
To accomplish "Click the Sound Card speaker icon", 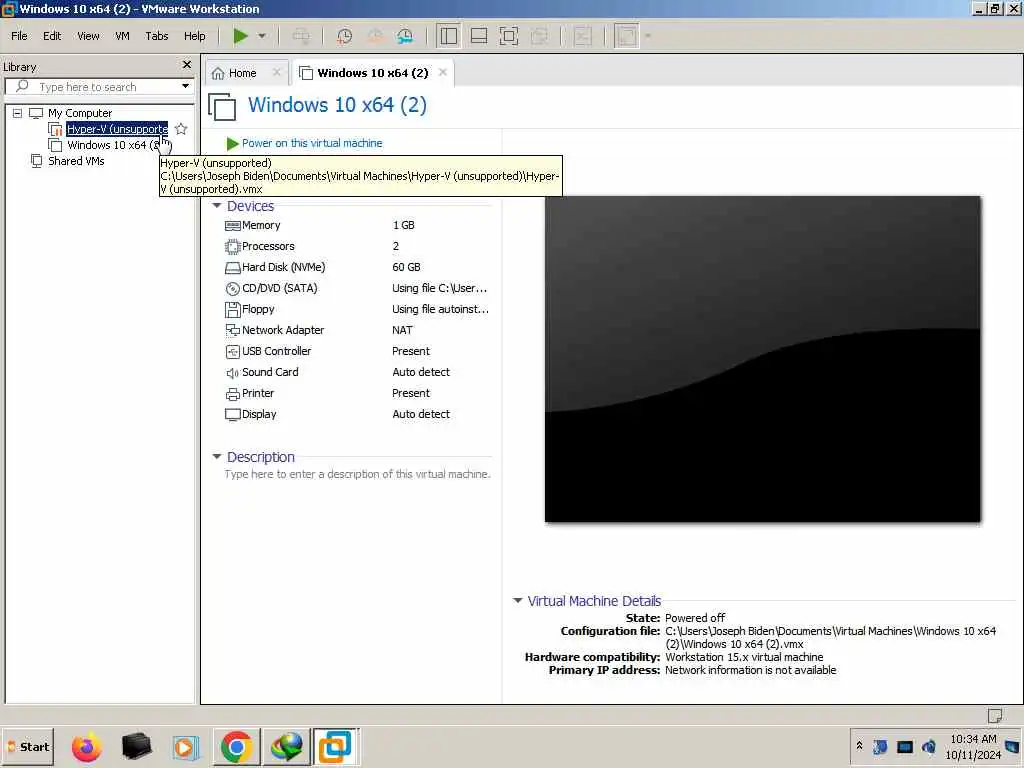I will (232, 373).
